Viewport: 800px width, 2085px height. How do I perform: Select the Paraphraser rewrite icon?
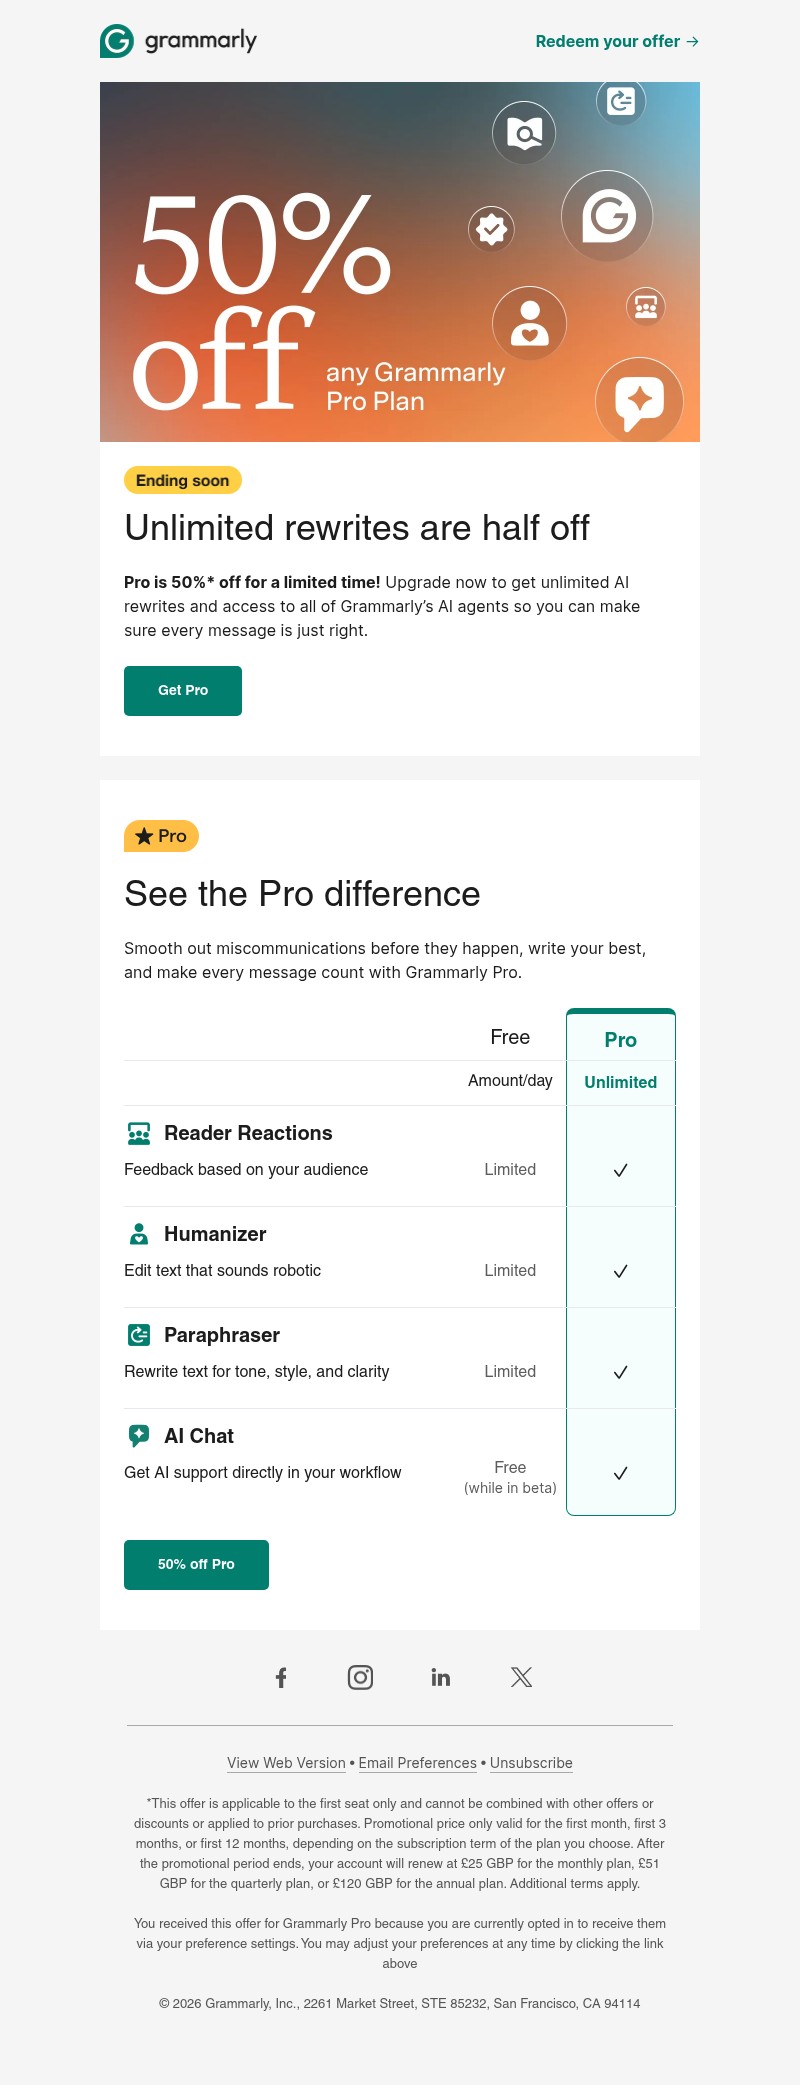click(138, 1335)
